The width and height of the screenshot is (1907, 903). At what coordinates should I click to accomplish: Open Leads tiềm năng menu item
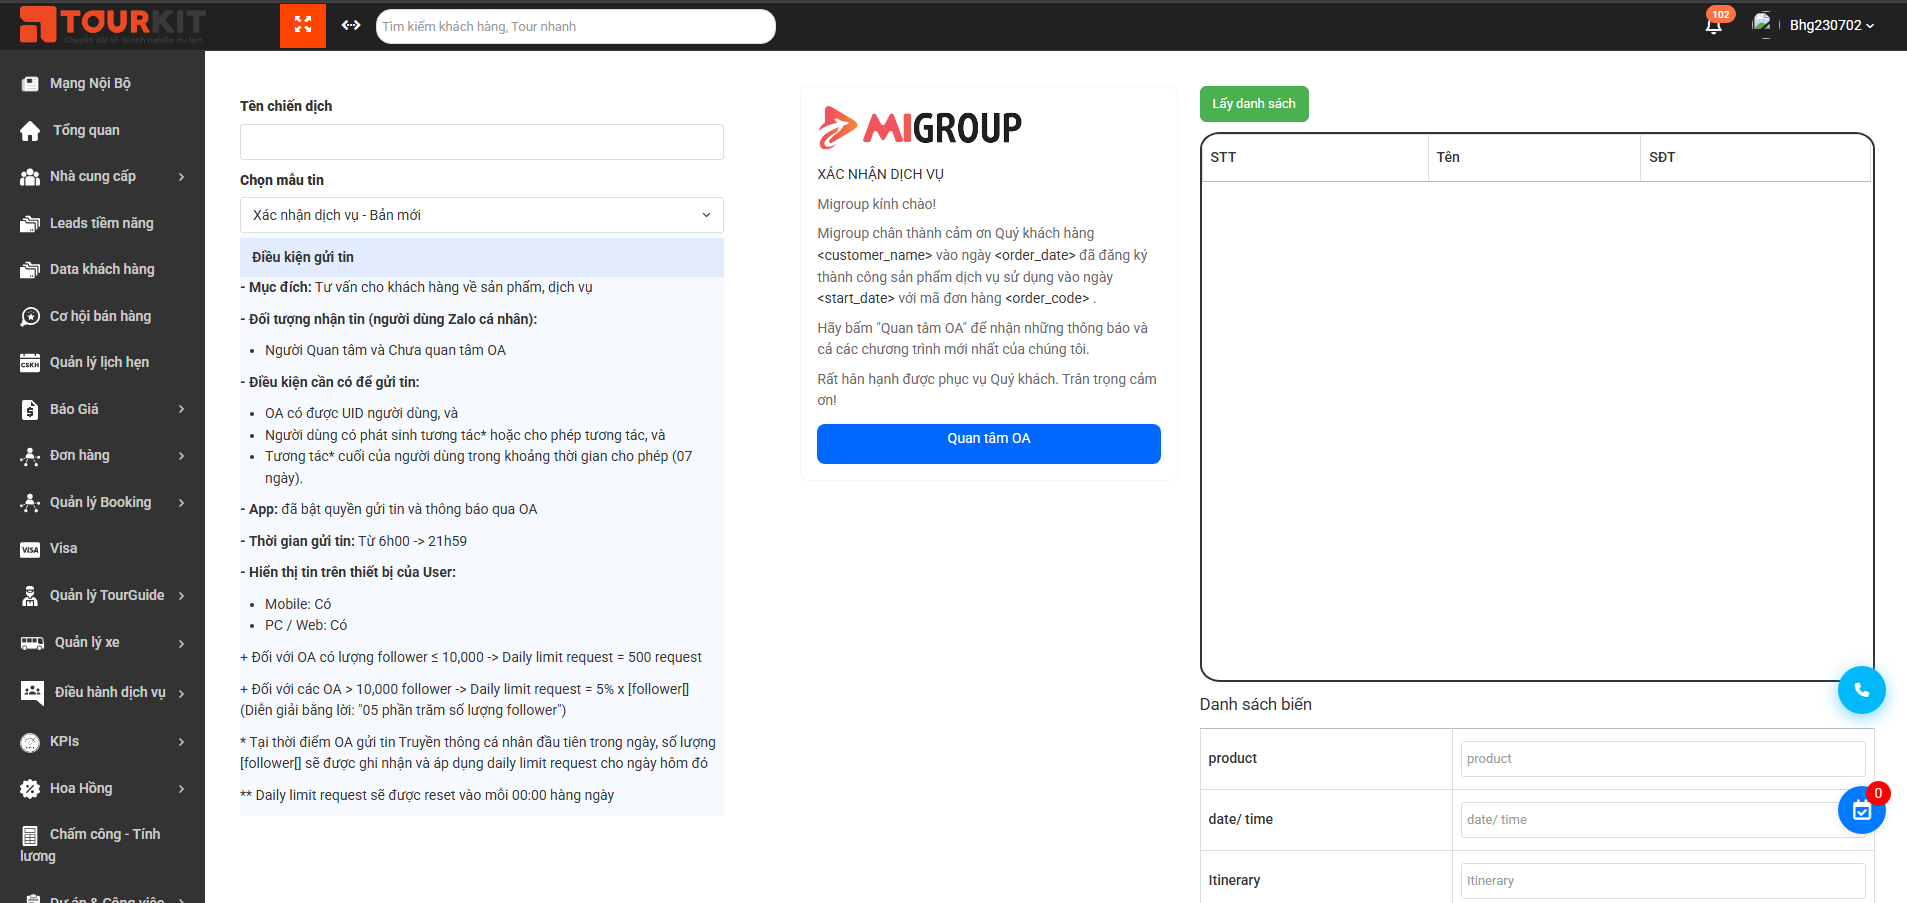click(x=102, y=223)
